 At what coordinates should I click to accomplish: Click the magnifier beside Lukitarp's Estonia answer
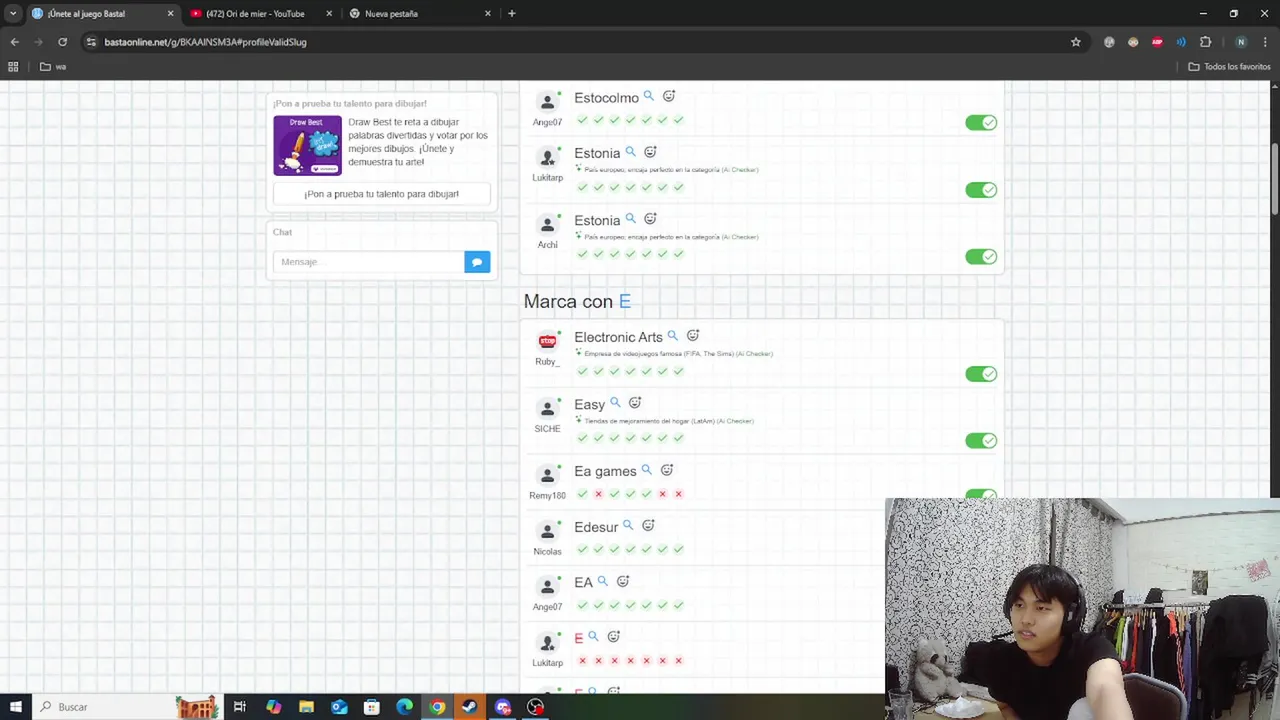tap(630, 152)
